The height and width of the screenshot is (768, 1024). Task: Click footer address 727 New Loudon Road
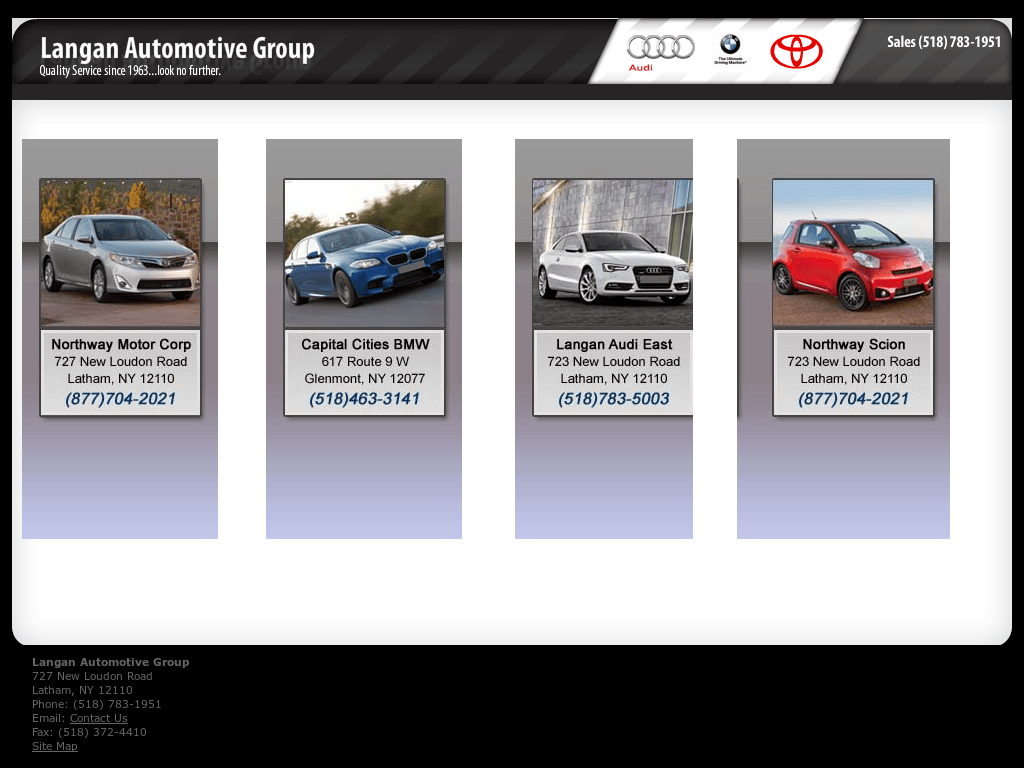92,676
